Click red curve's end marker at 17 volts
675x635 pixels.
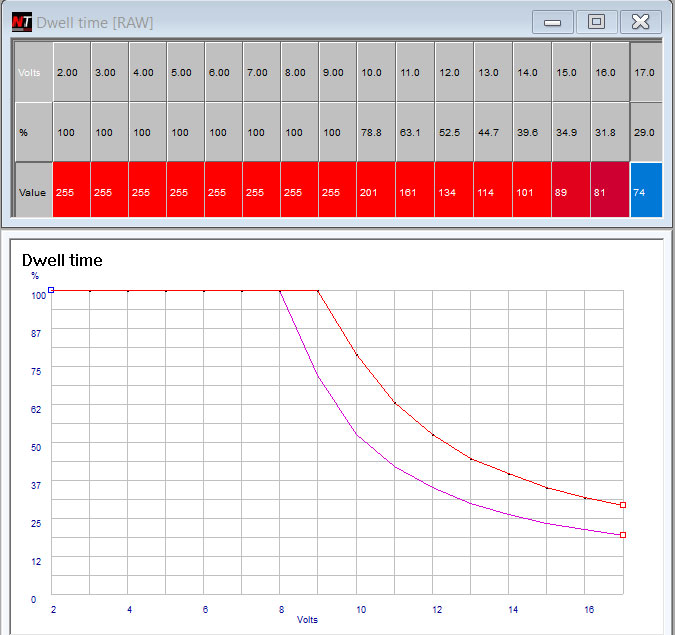pyautogui.click(x=623, y=505)
